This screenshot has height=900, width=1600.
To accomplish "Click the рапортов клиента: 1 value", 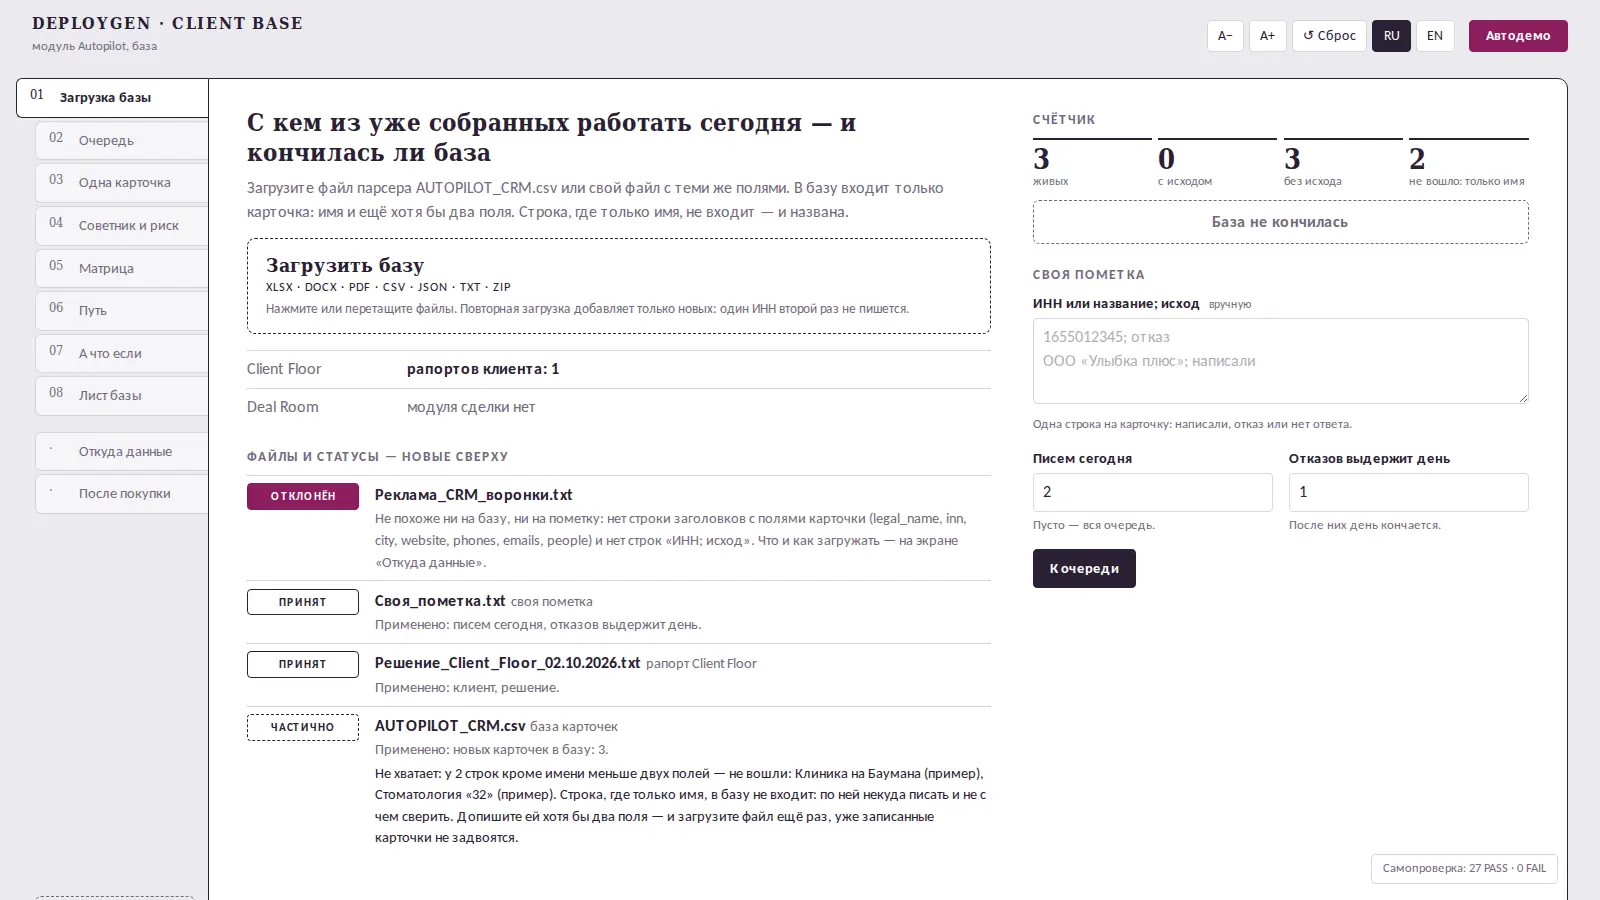I will (483, 369).
